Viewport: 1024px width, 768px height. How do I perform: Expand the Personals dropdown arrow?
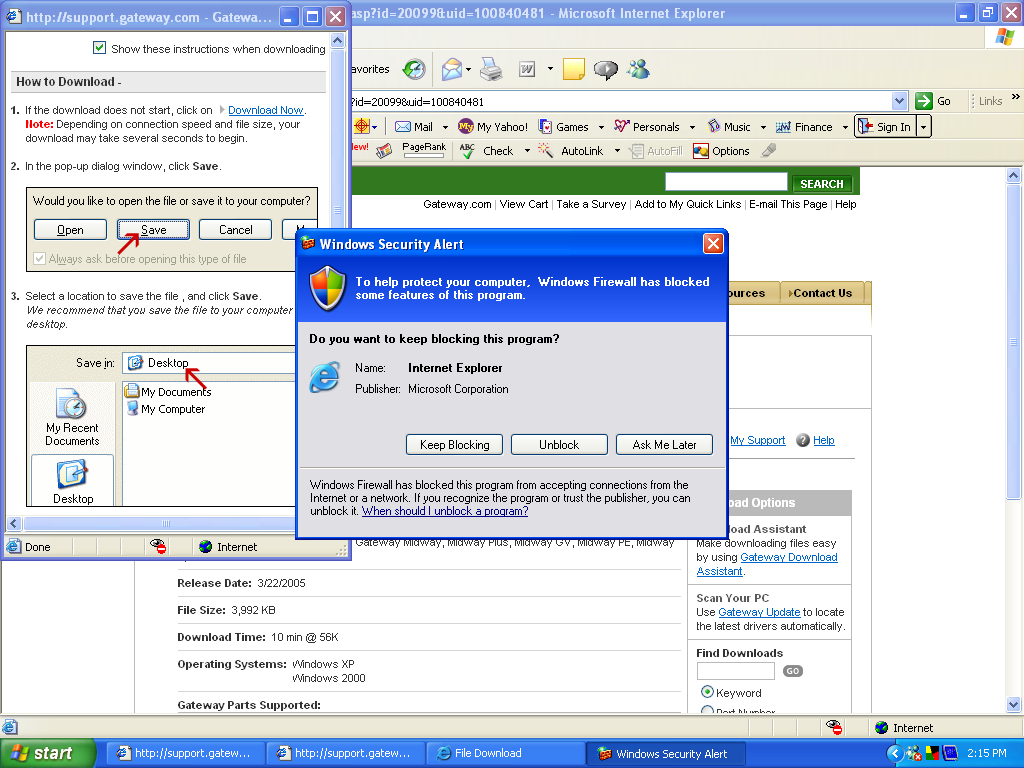692,127
